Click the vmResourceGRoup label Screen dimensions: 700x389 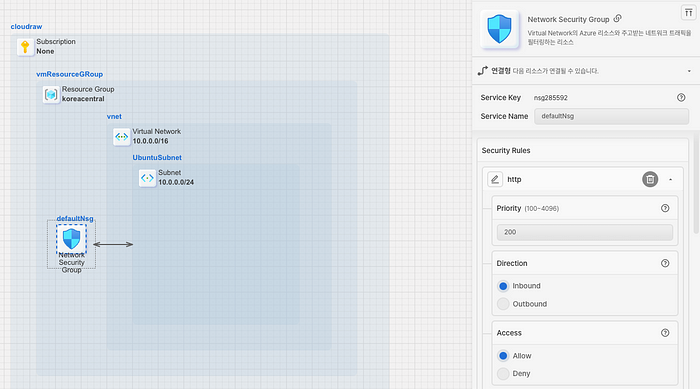pos(70,74)
